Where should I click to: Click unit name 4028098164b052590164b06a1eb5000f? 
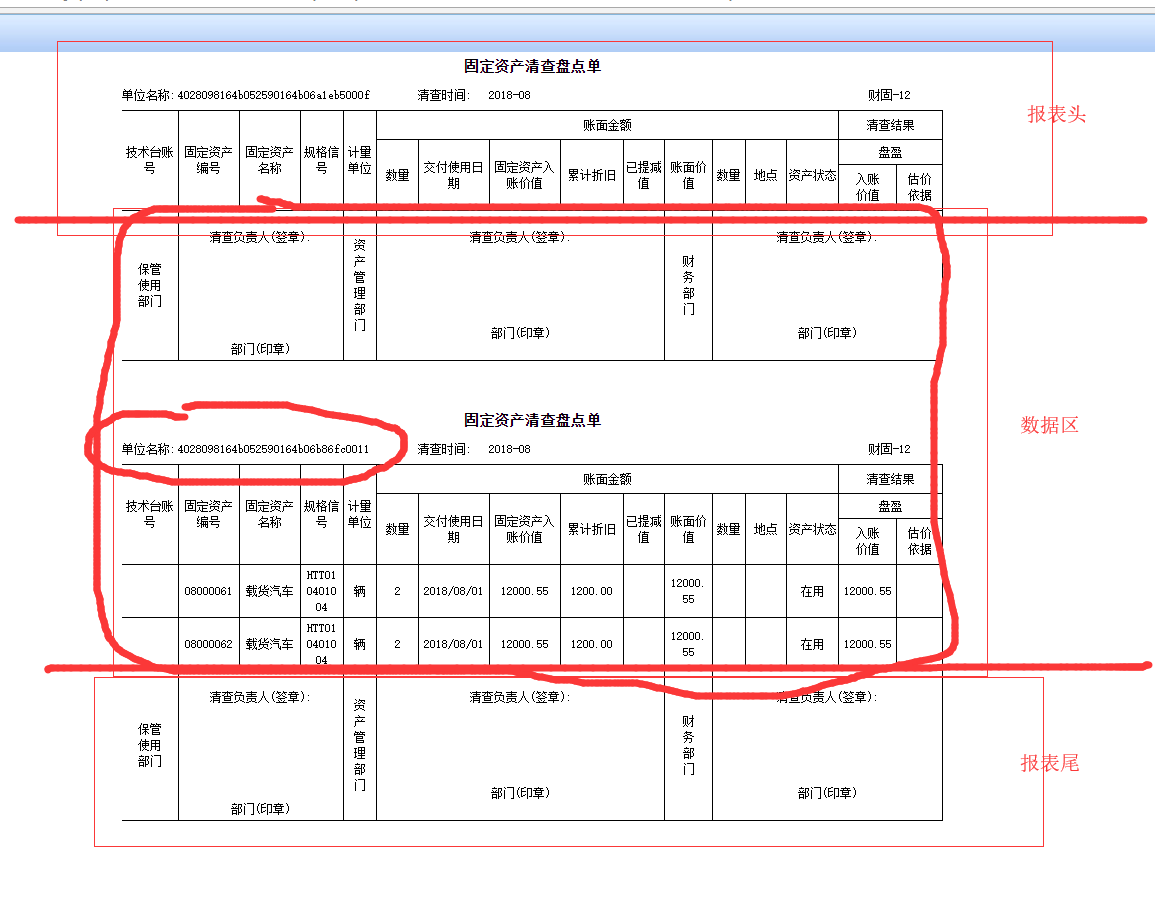273,95
